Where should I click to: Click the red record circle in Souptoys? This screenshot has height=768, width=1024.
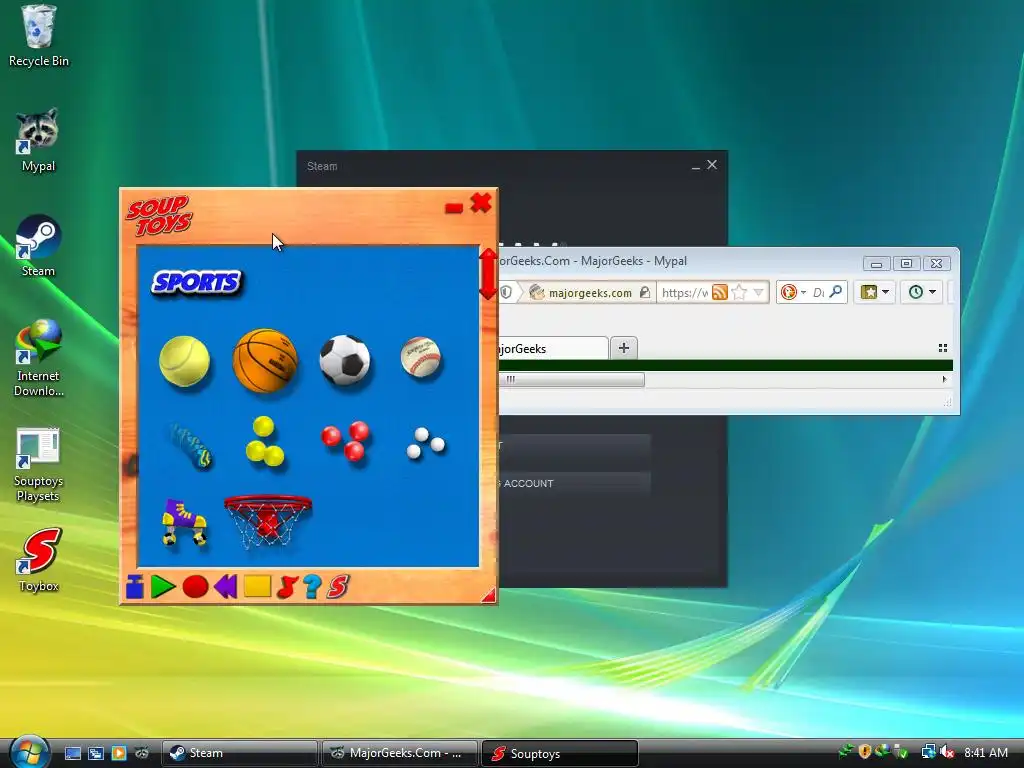[195, 586]
